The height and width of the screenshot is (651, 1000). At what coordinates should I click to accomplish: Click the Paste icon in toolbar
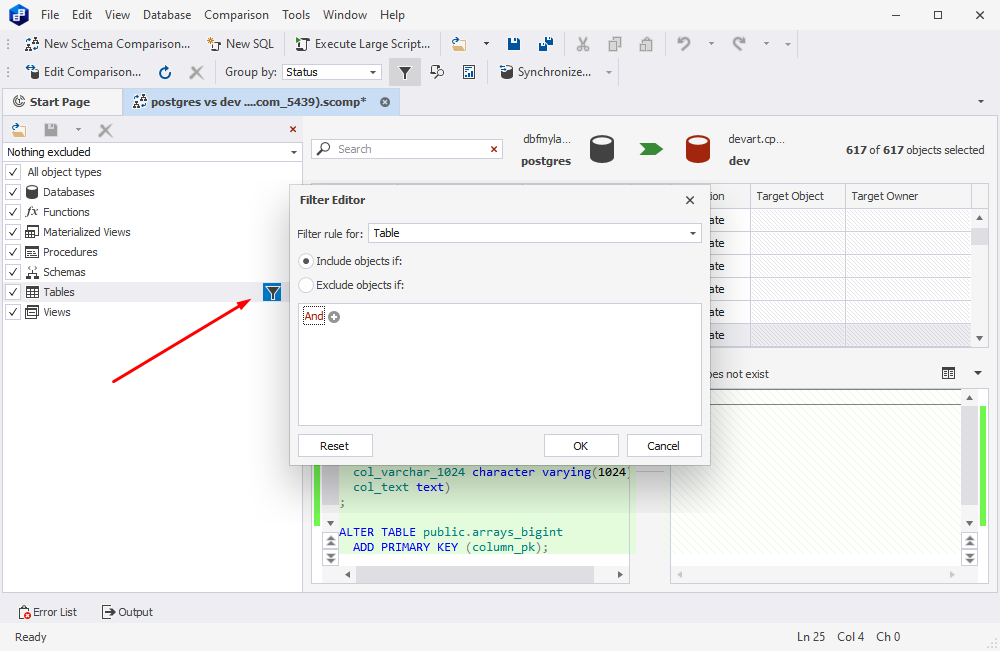pos(646,44)
